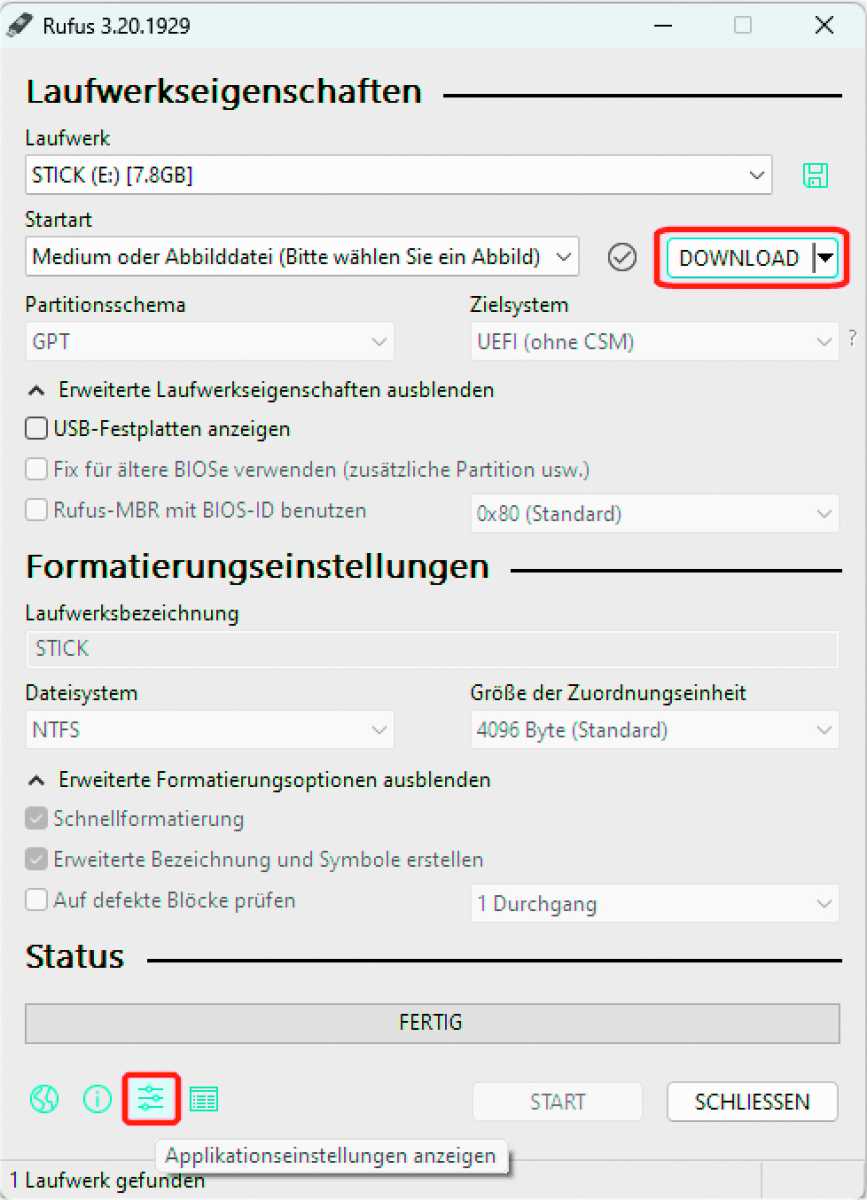
Task: Open the Laufwerk drive dropdown
Action: pos(399,176)
